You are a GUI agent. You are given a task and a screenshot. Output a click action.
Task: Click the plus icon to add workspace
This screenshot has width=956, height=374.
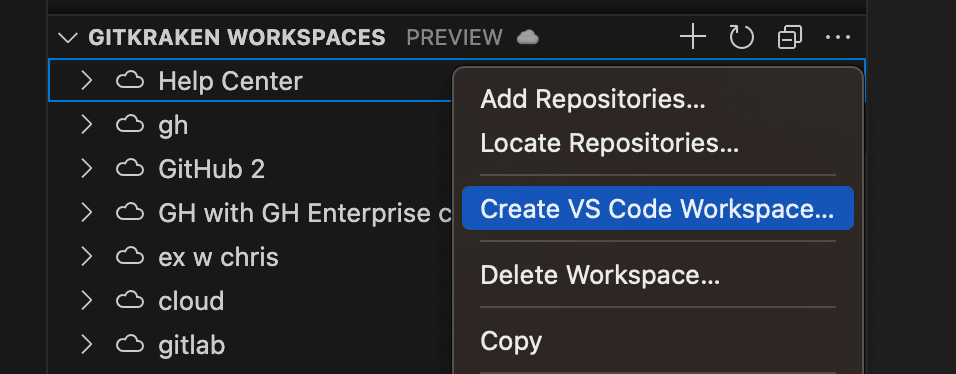[x=693, y=38]
